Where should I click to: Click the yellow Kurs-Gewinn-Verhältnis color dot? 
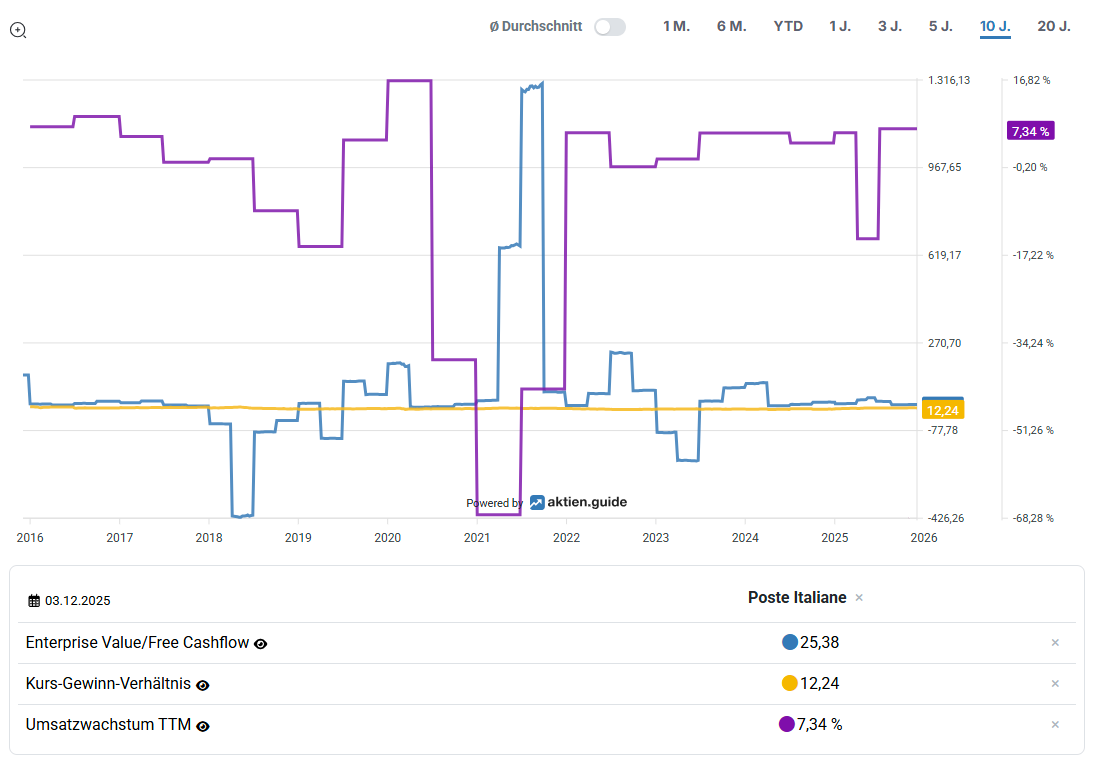tap(789, 683)
